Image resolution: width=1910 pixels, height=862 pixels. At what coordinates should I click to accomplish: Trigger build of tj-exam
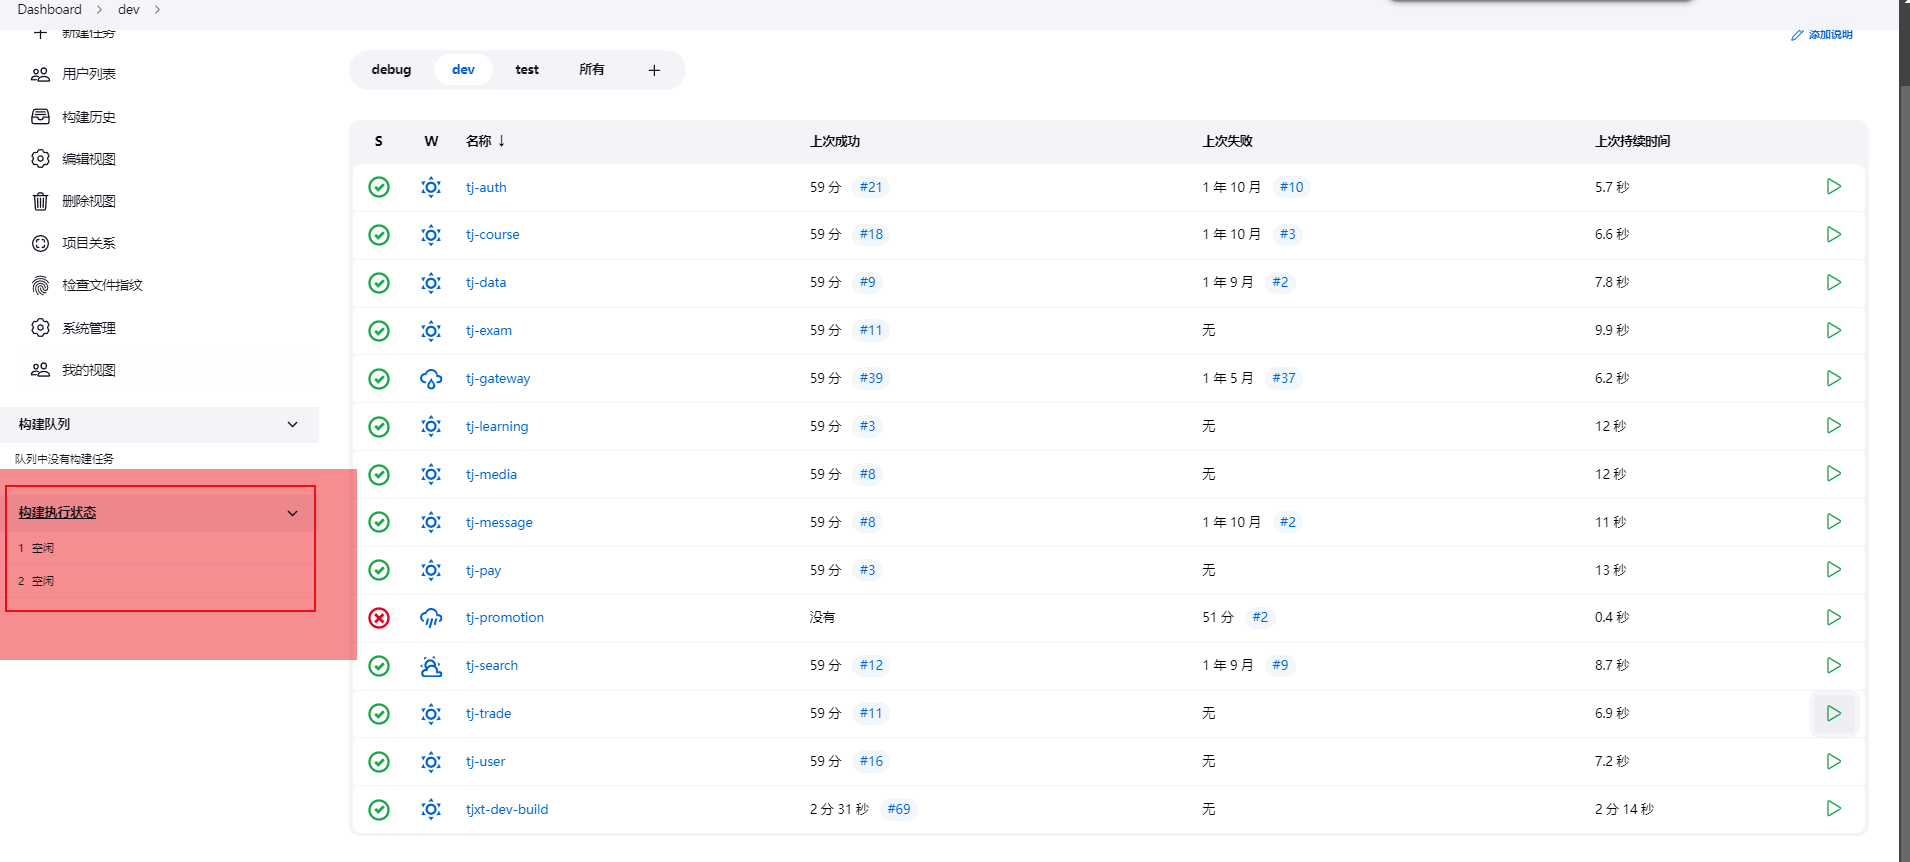1833,330
